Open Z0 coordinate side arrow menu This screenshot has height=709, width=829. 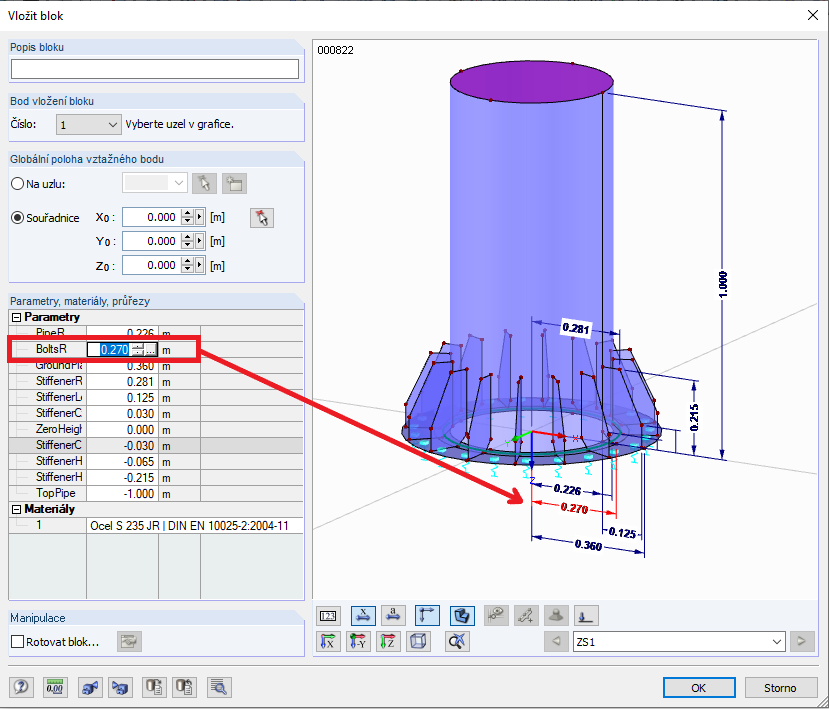click(x=200, y=265)
